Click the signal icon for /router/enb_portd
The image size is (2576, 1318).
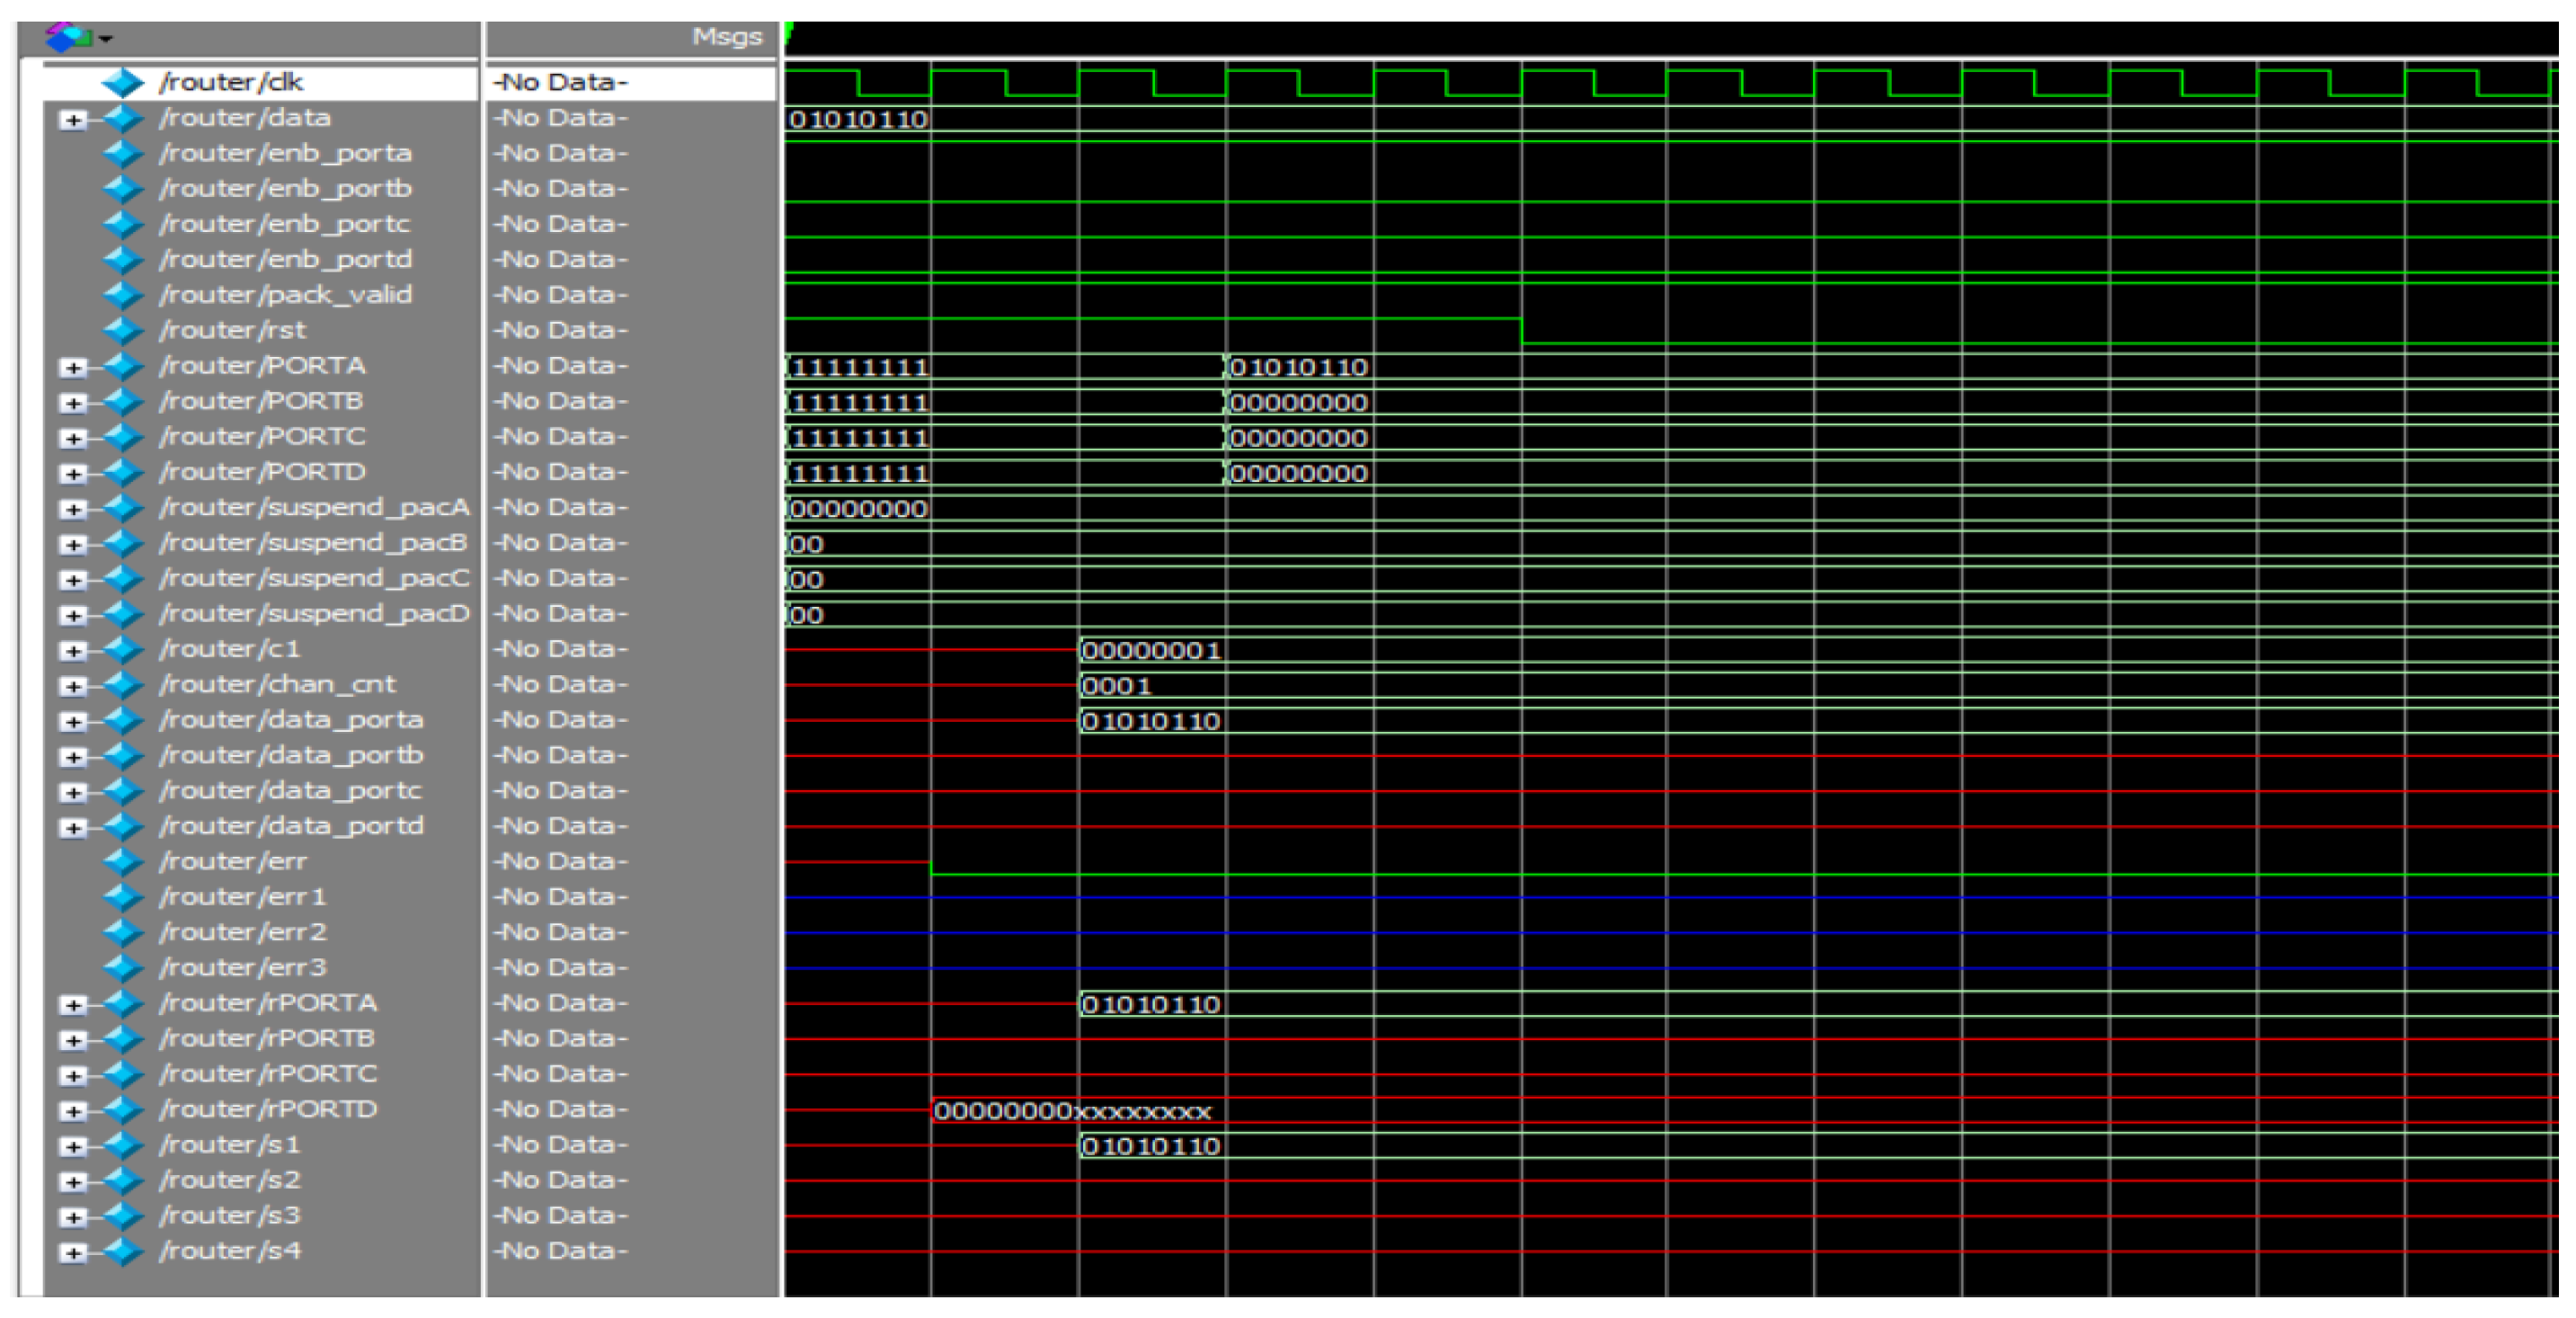pos(123,259)
